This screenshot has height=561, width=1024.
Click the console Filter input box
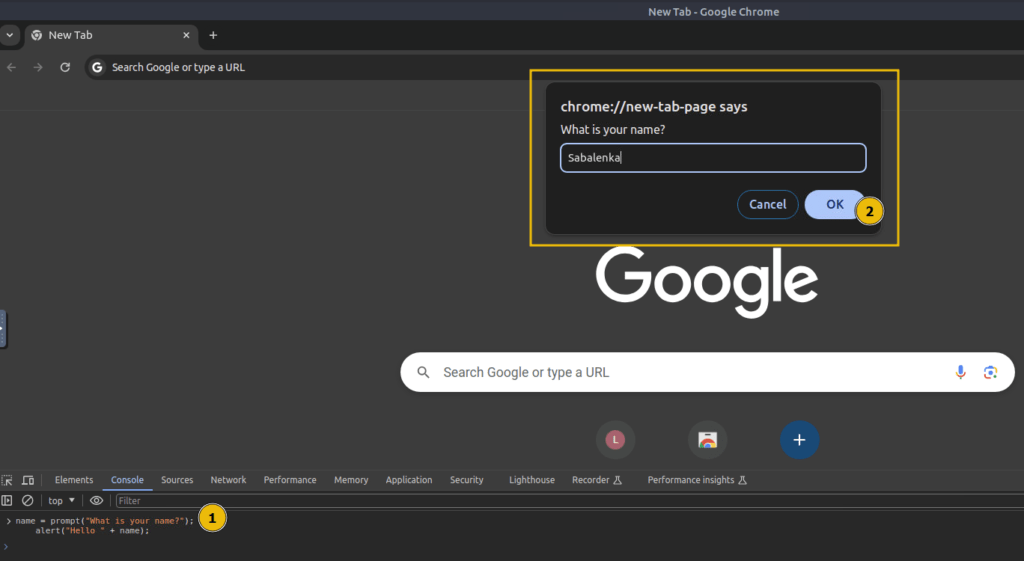(568, 500)
